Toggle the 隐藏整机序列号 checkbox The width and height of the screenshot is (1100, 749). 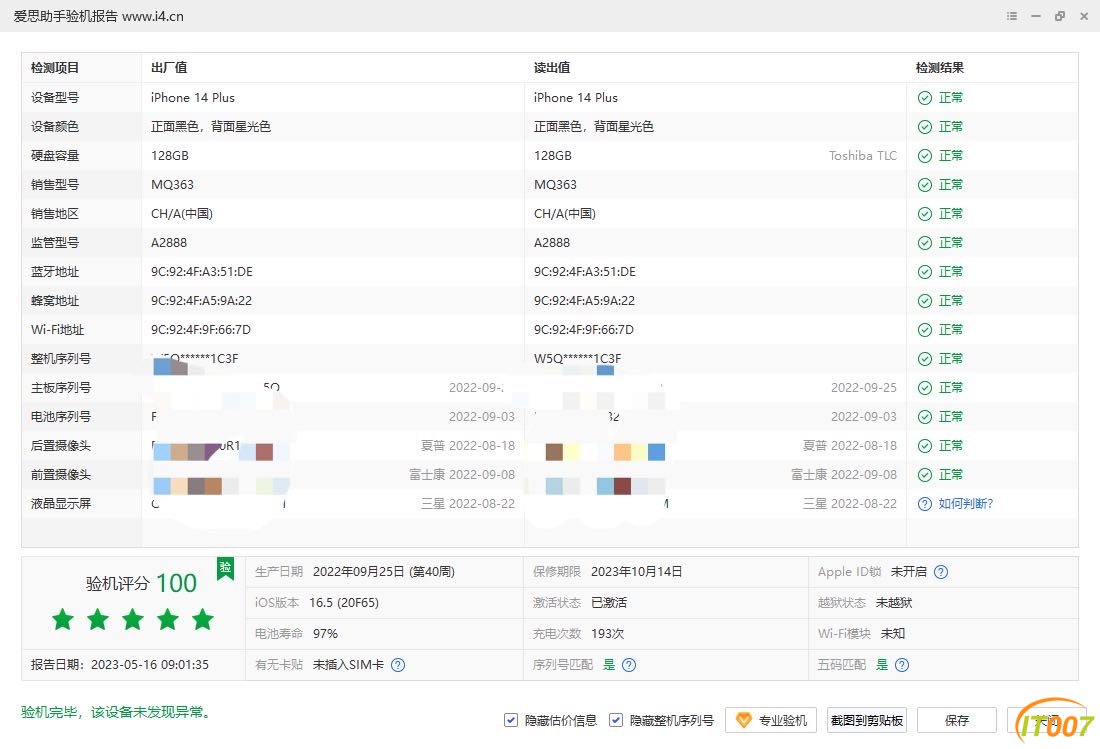point(615,720)
